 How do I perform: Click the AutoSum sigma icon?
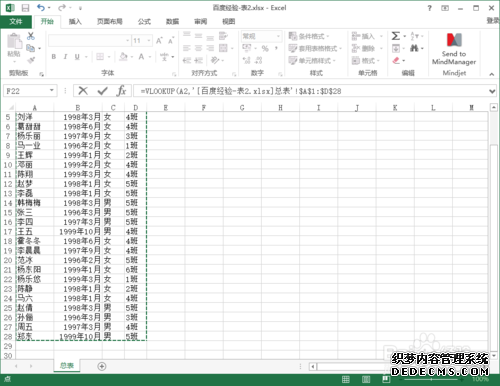(x=396, y=36)
